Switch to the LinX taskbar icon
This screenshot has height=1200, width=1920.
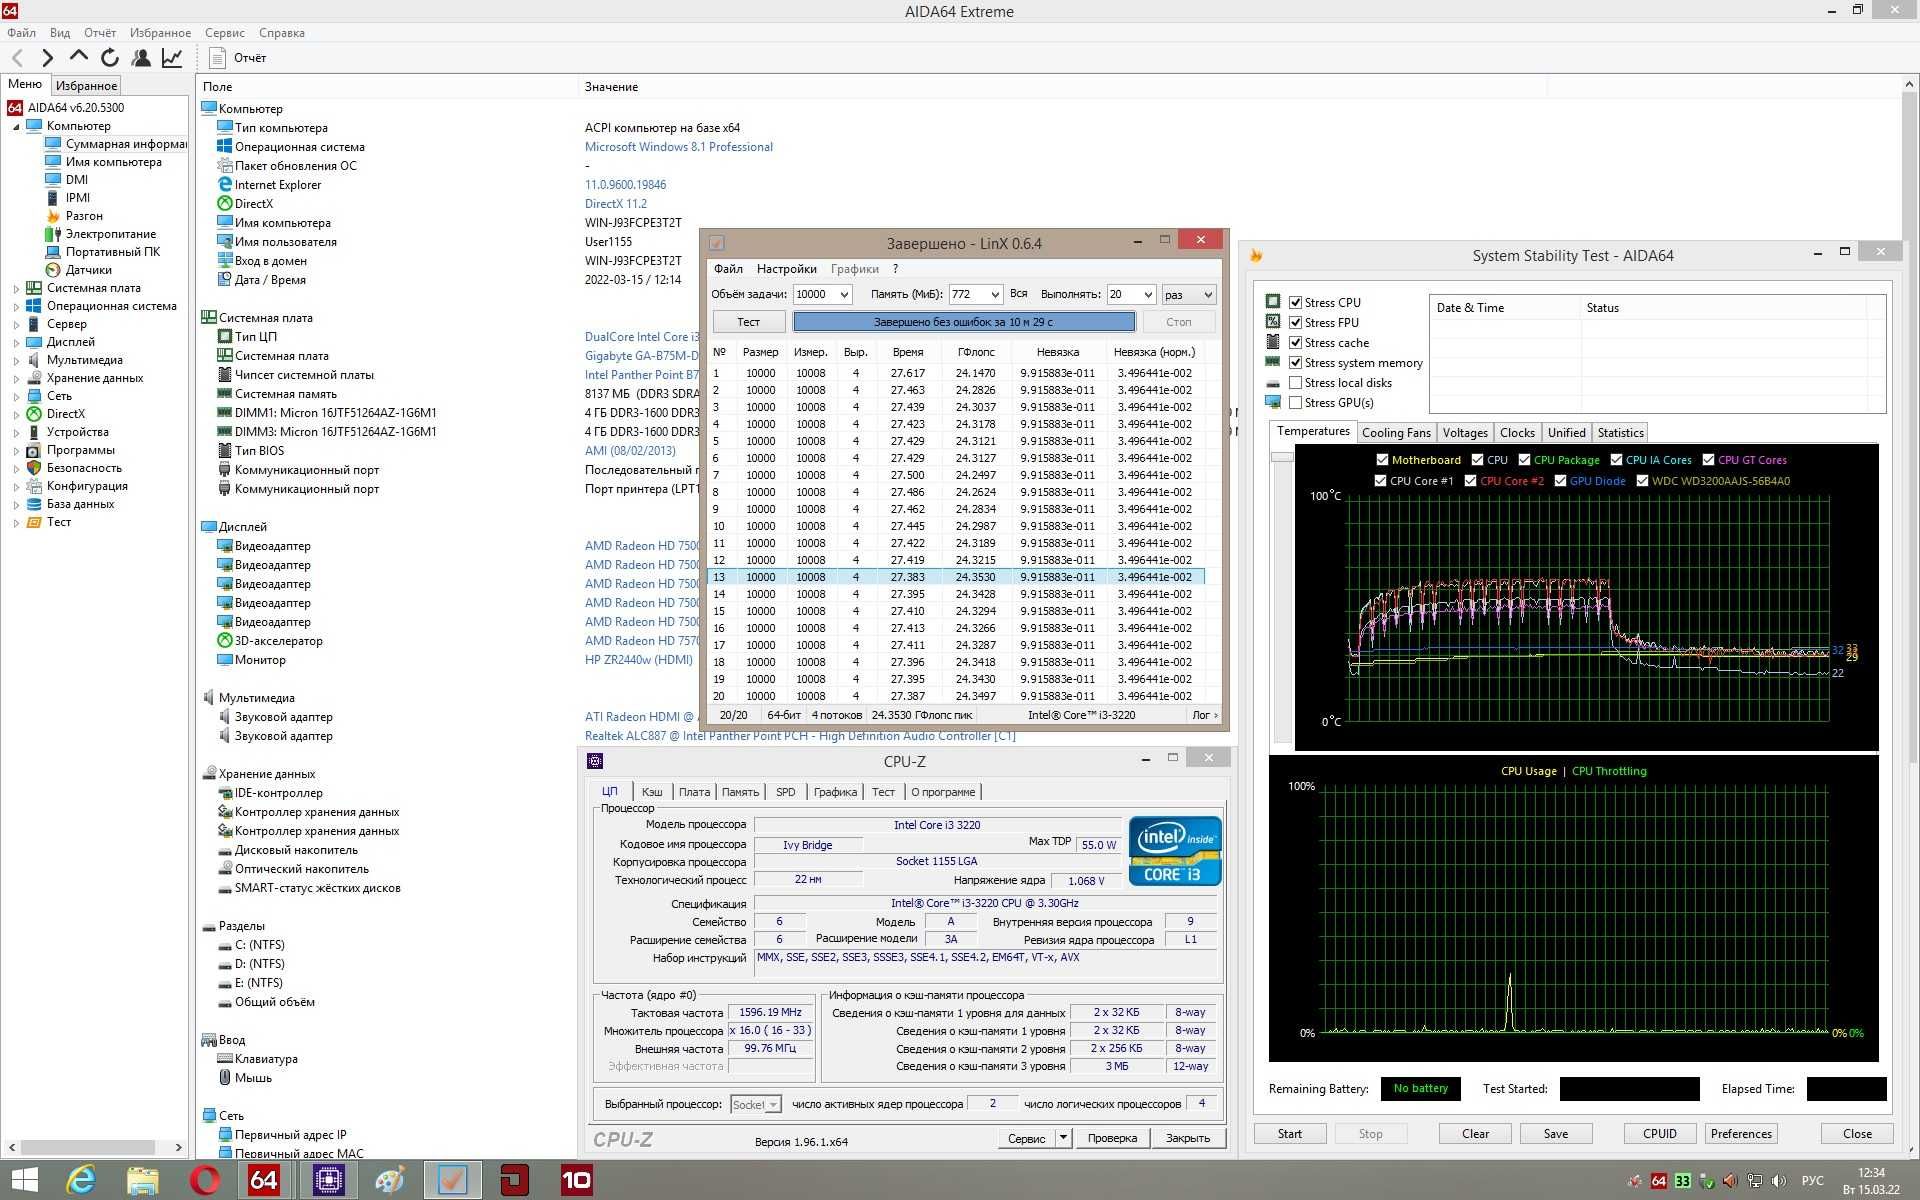pos(452,1180)
